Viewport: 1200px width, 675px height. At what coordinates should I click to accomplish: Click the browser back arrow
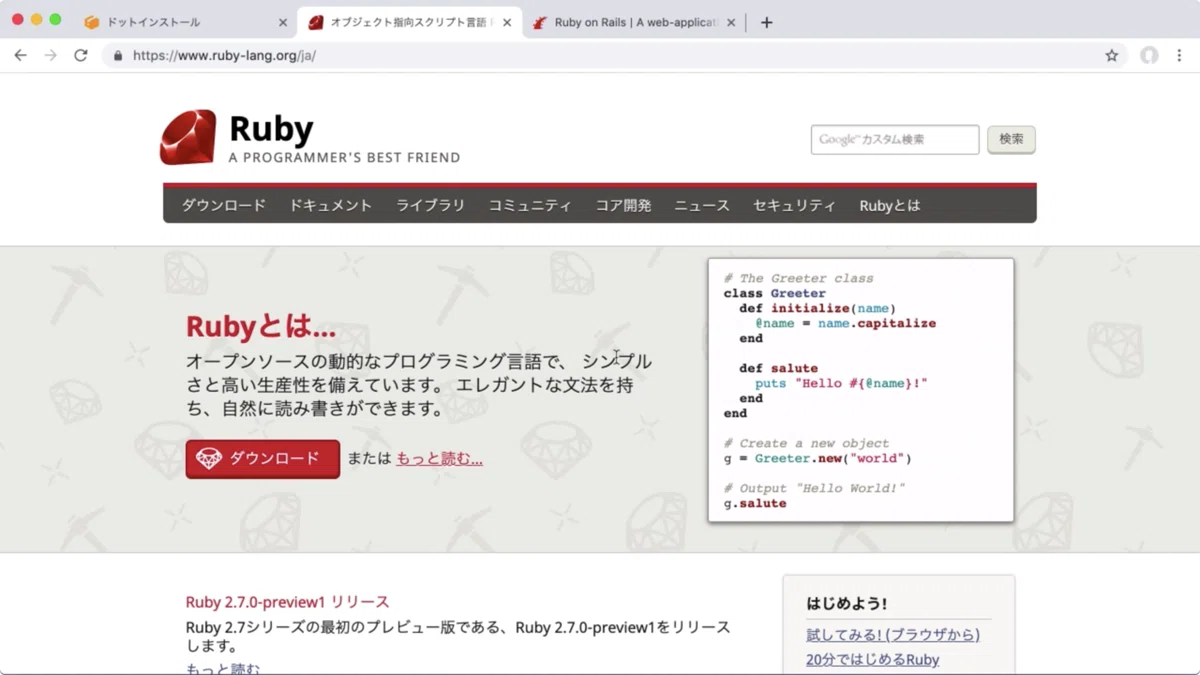point(20,56)
